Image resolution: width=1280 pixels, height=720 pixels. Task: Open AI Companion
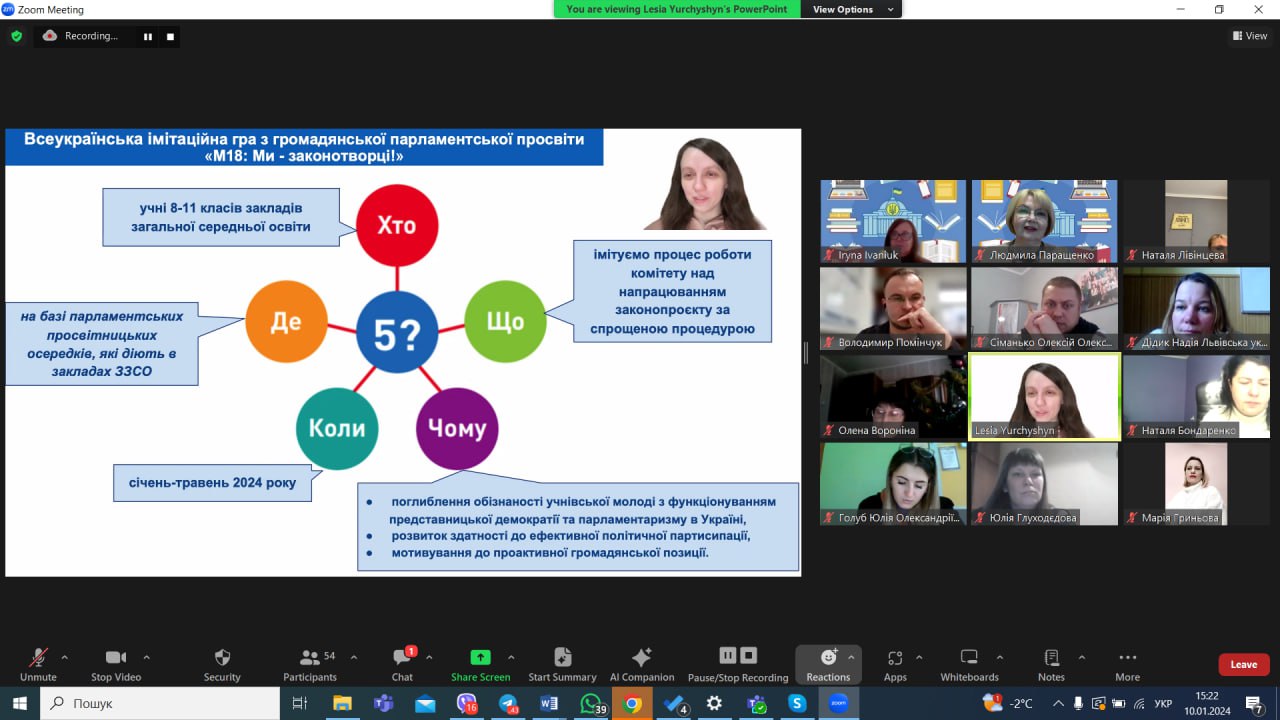click(642, 664)
